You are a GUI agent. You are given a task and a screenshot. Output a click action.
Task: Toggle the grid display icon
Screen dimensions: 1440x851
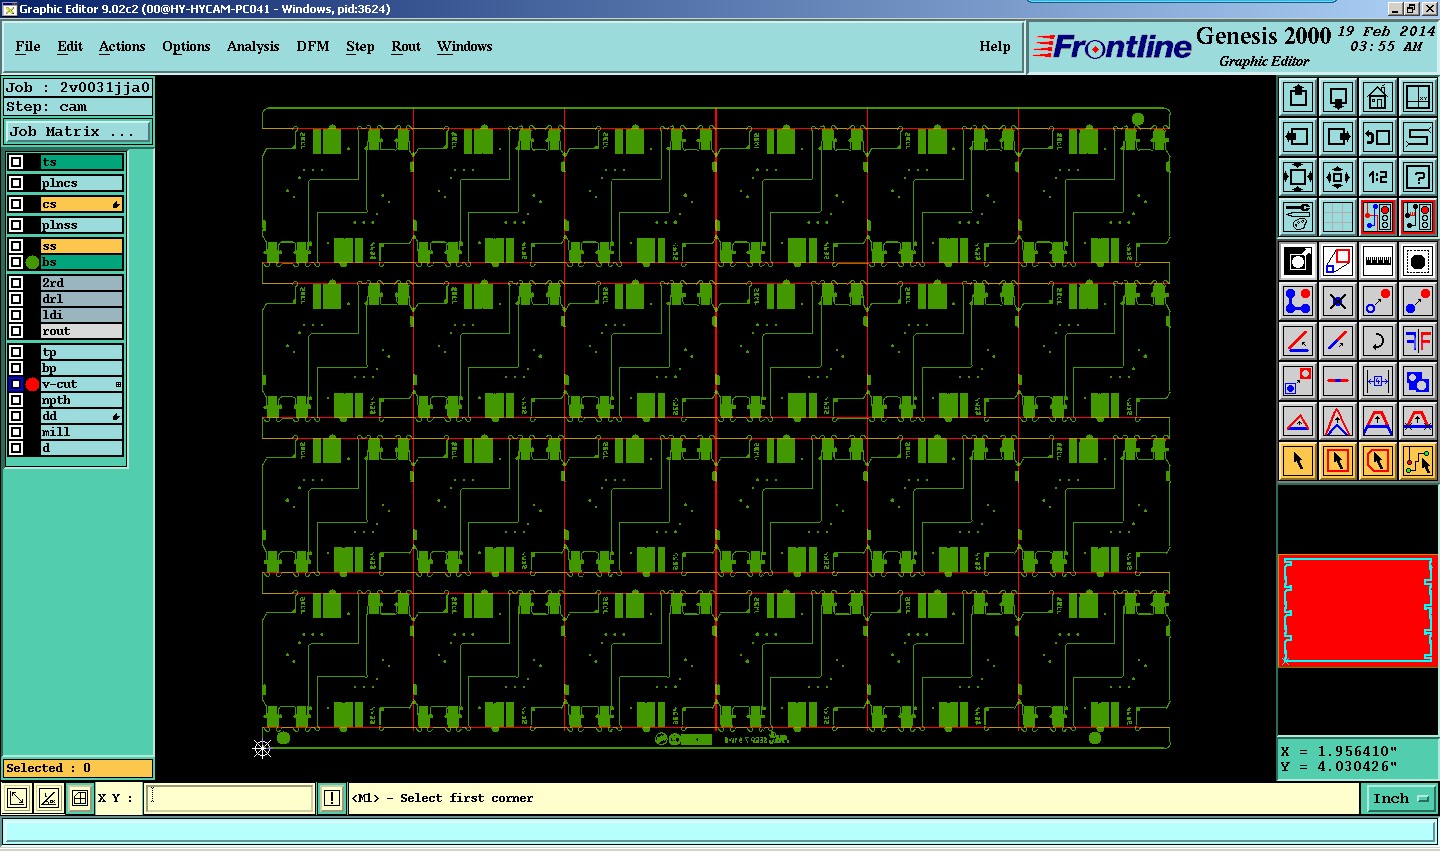point(1338,216)
